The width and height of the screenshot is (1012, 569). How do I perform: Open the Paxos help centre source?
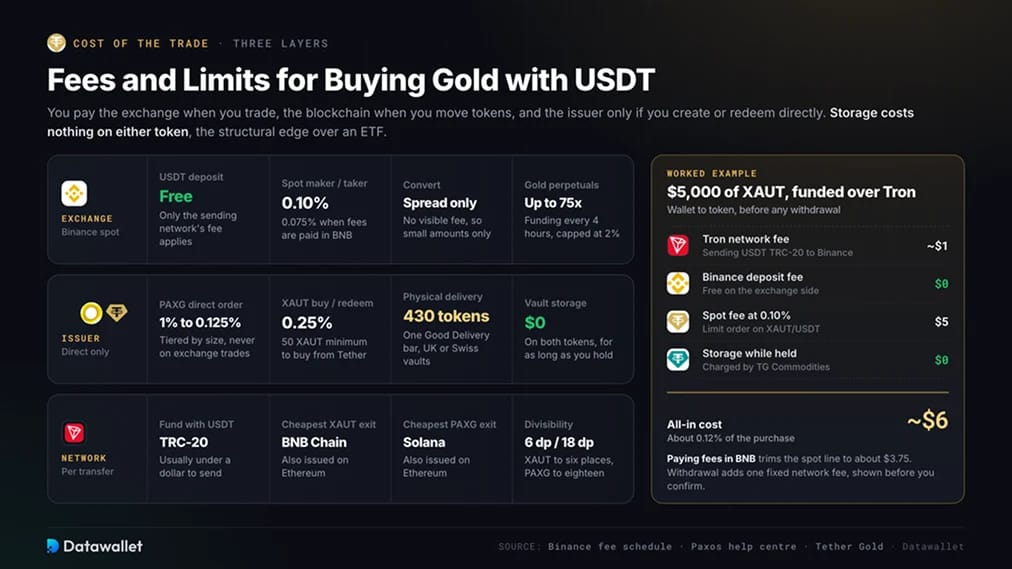(744, 546)
